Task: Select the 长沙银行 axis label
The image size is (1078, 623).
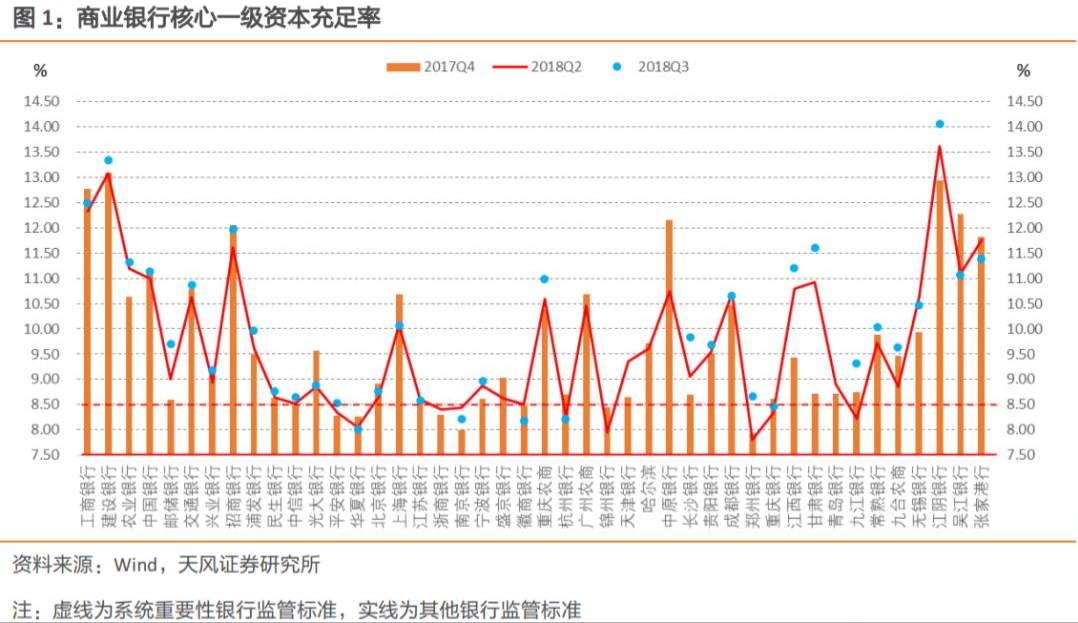Action: click(x=690, y=496)
